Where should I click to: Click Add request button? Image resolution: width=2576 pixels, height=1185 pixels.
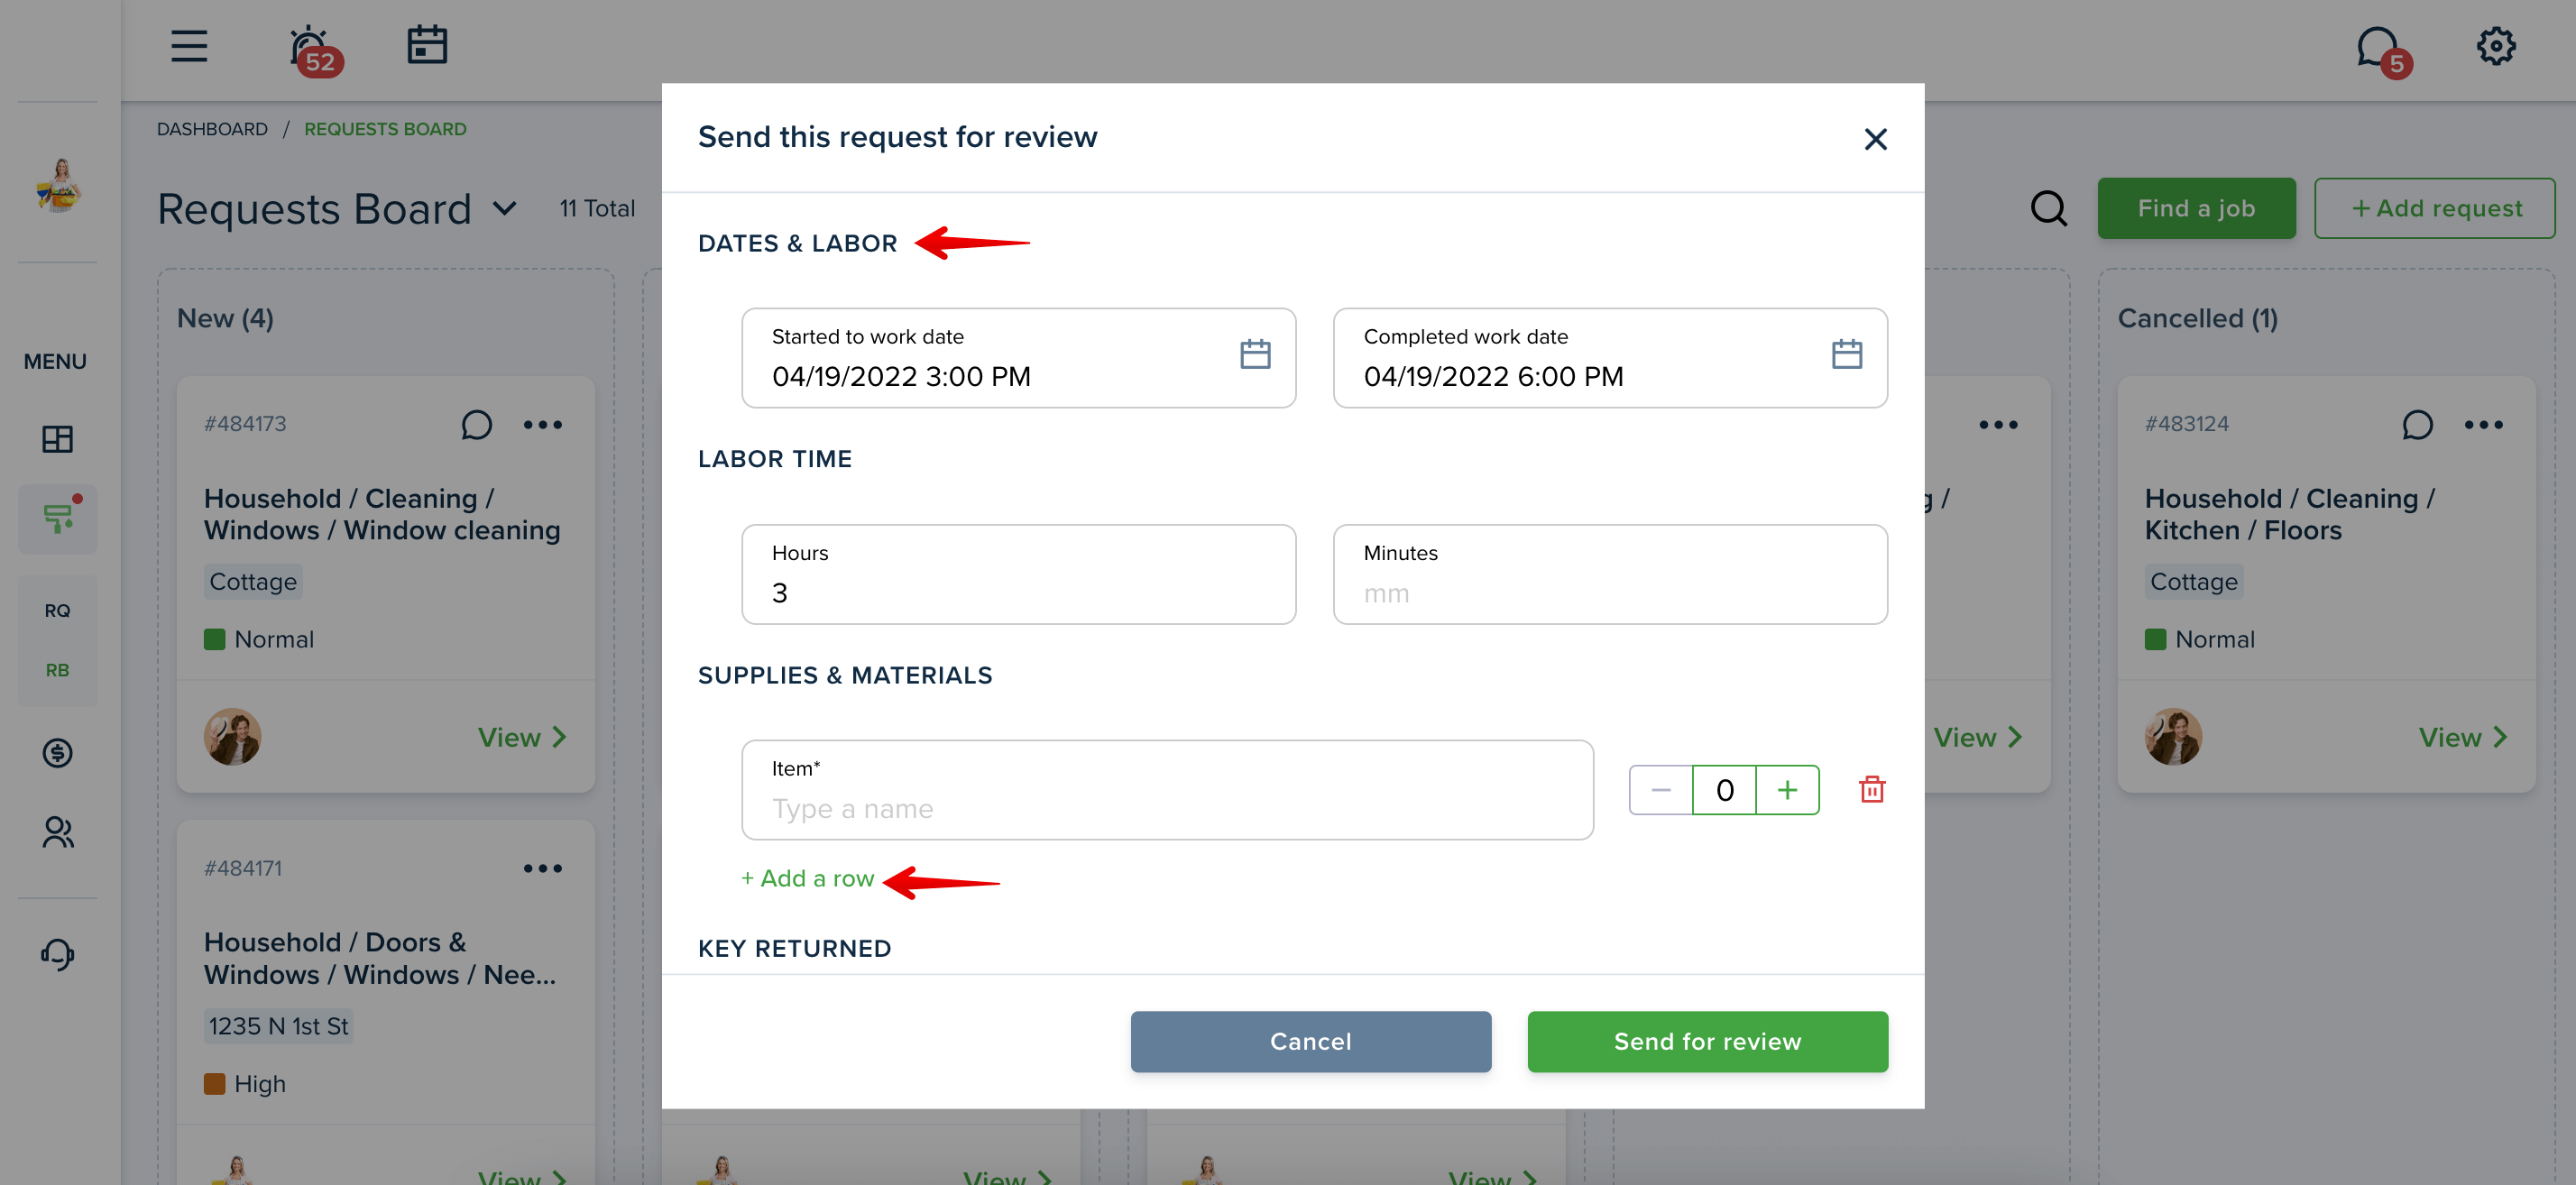(x=2434, y=208)
